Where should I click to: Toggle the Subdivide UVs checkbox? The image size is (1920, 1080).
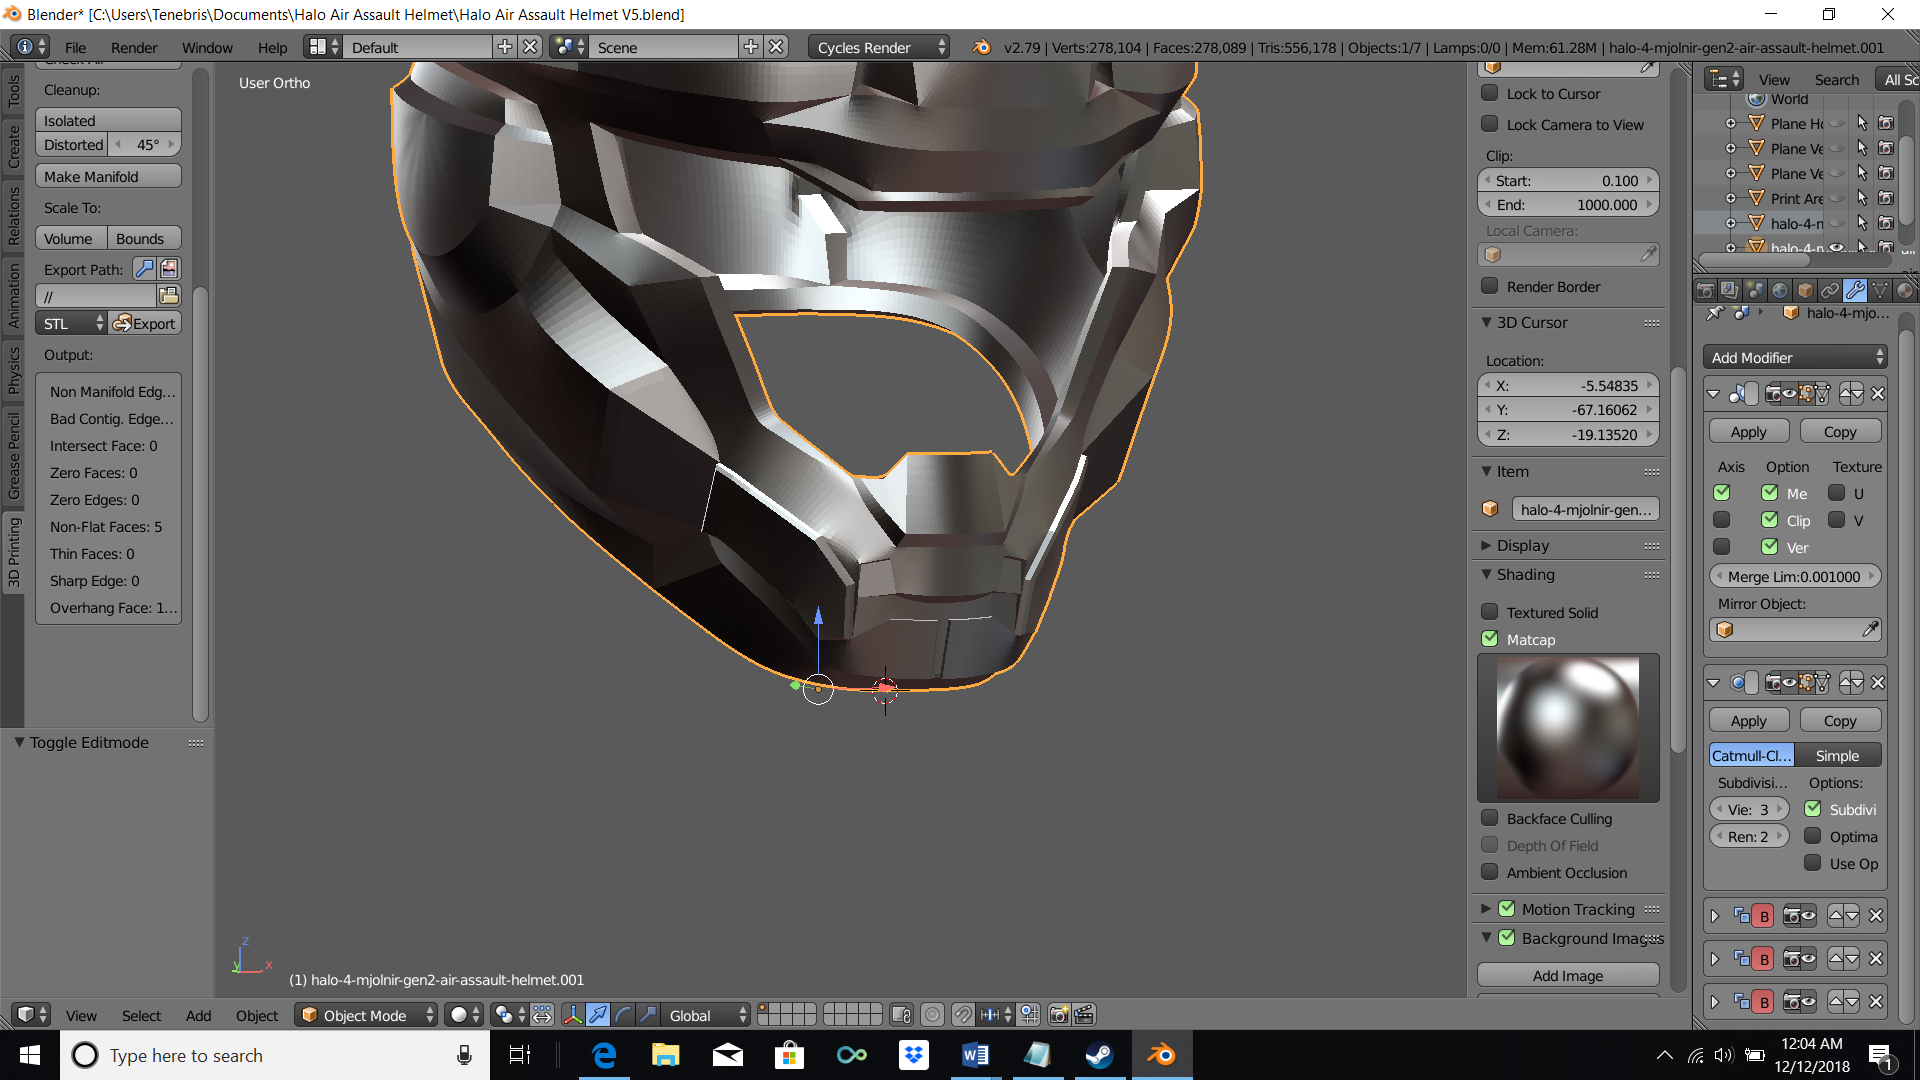point(1813,809)
